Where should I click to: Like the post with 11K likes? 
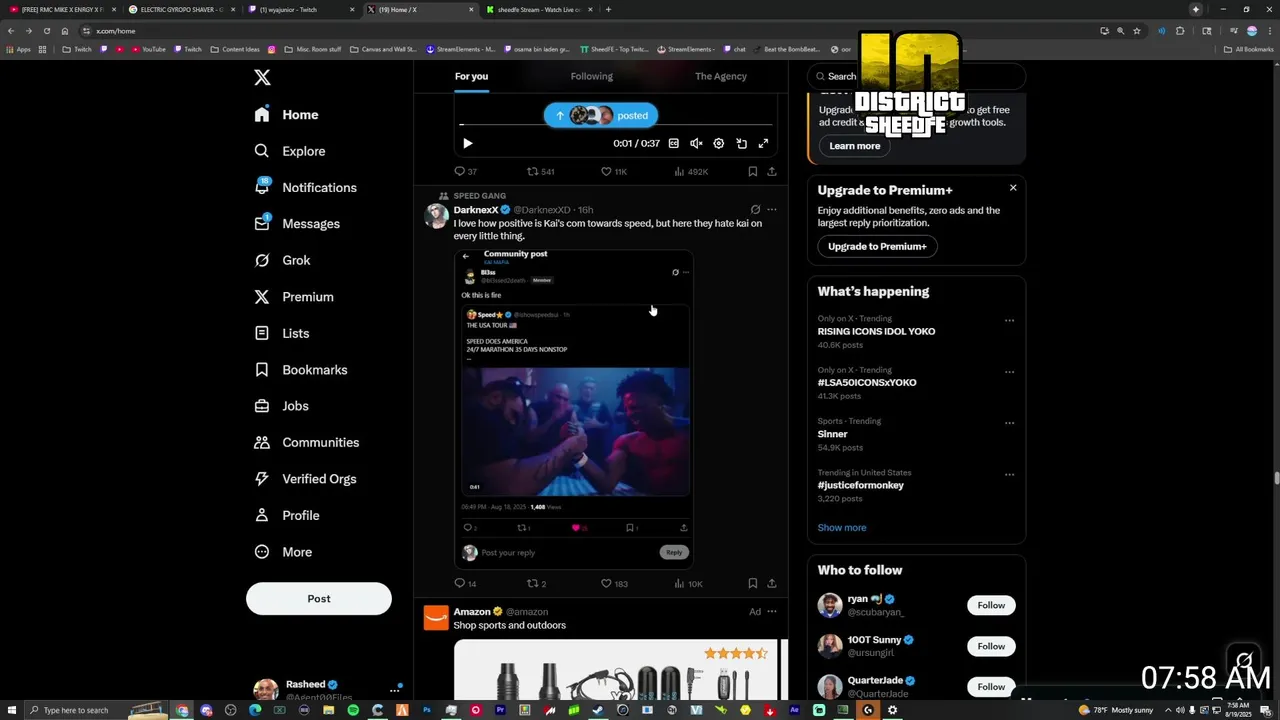click(613, 172)
